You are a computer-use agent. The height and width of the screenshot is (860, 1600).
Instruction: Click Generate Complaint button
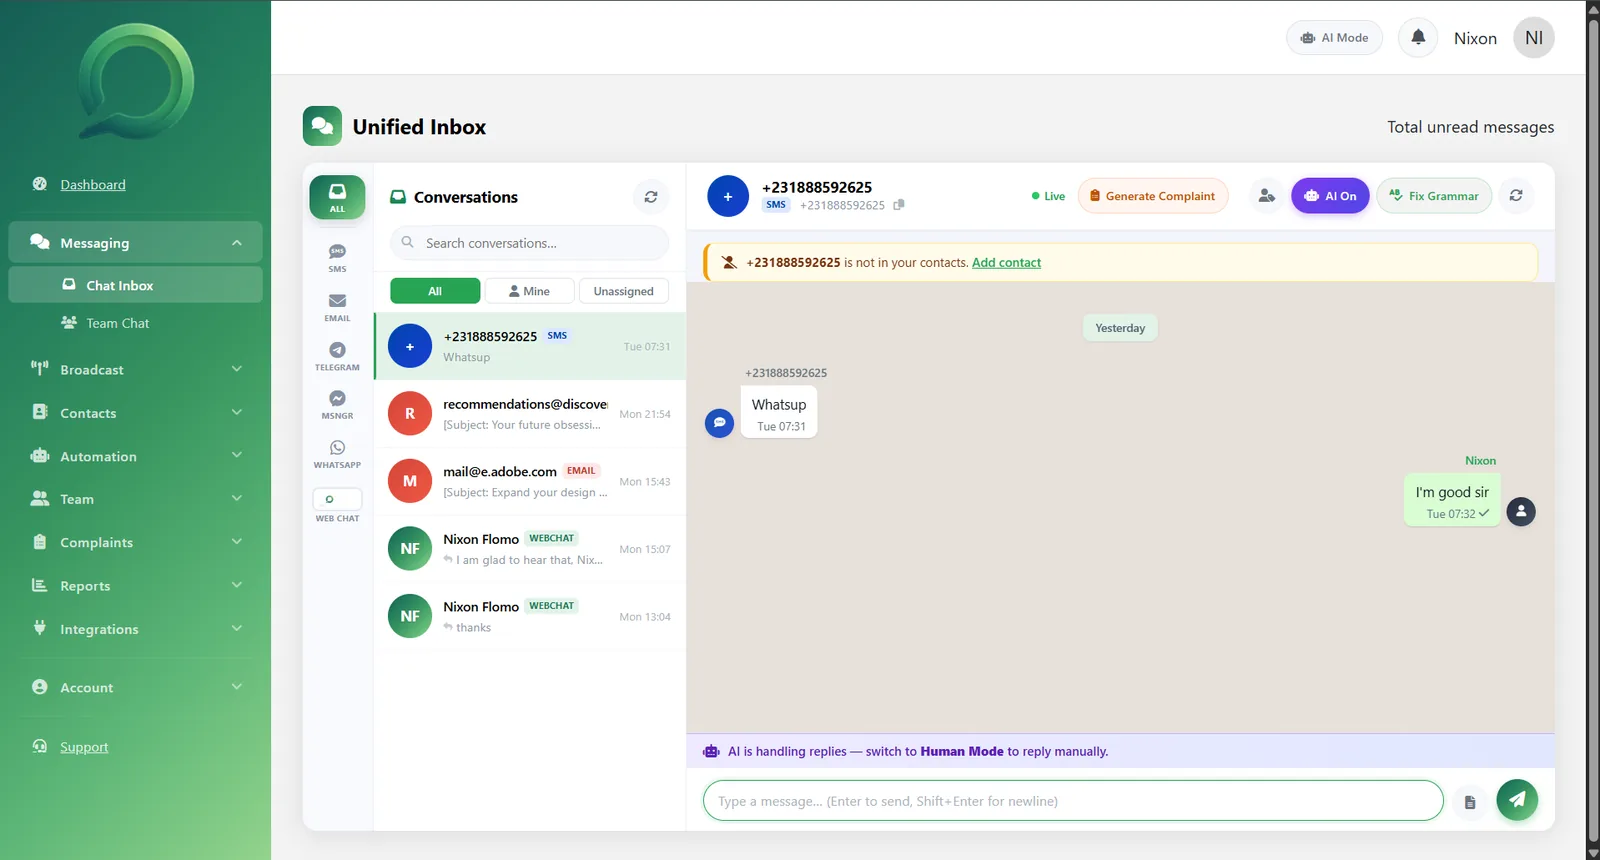click(x=1152, y=196)
